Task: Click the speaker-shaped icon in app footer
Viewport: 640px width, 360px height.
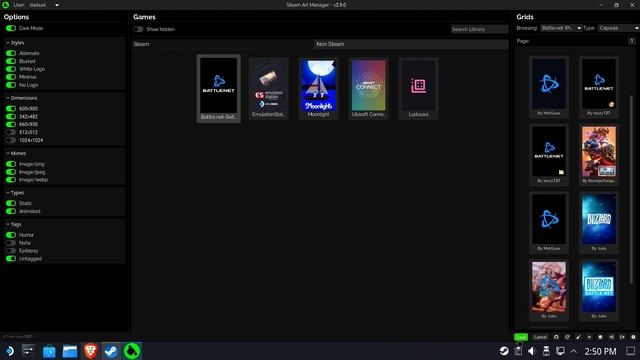Action: coord(611,337)
